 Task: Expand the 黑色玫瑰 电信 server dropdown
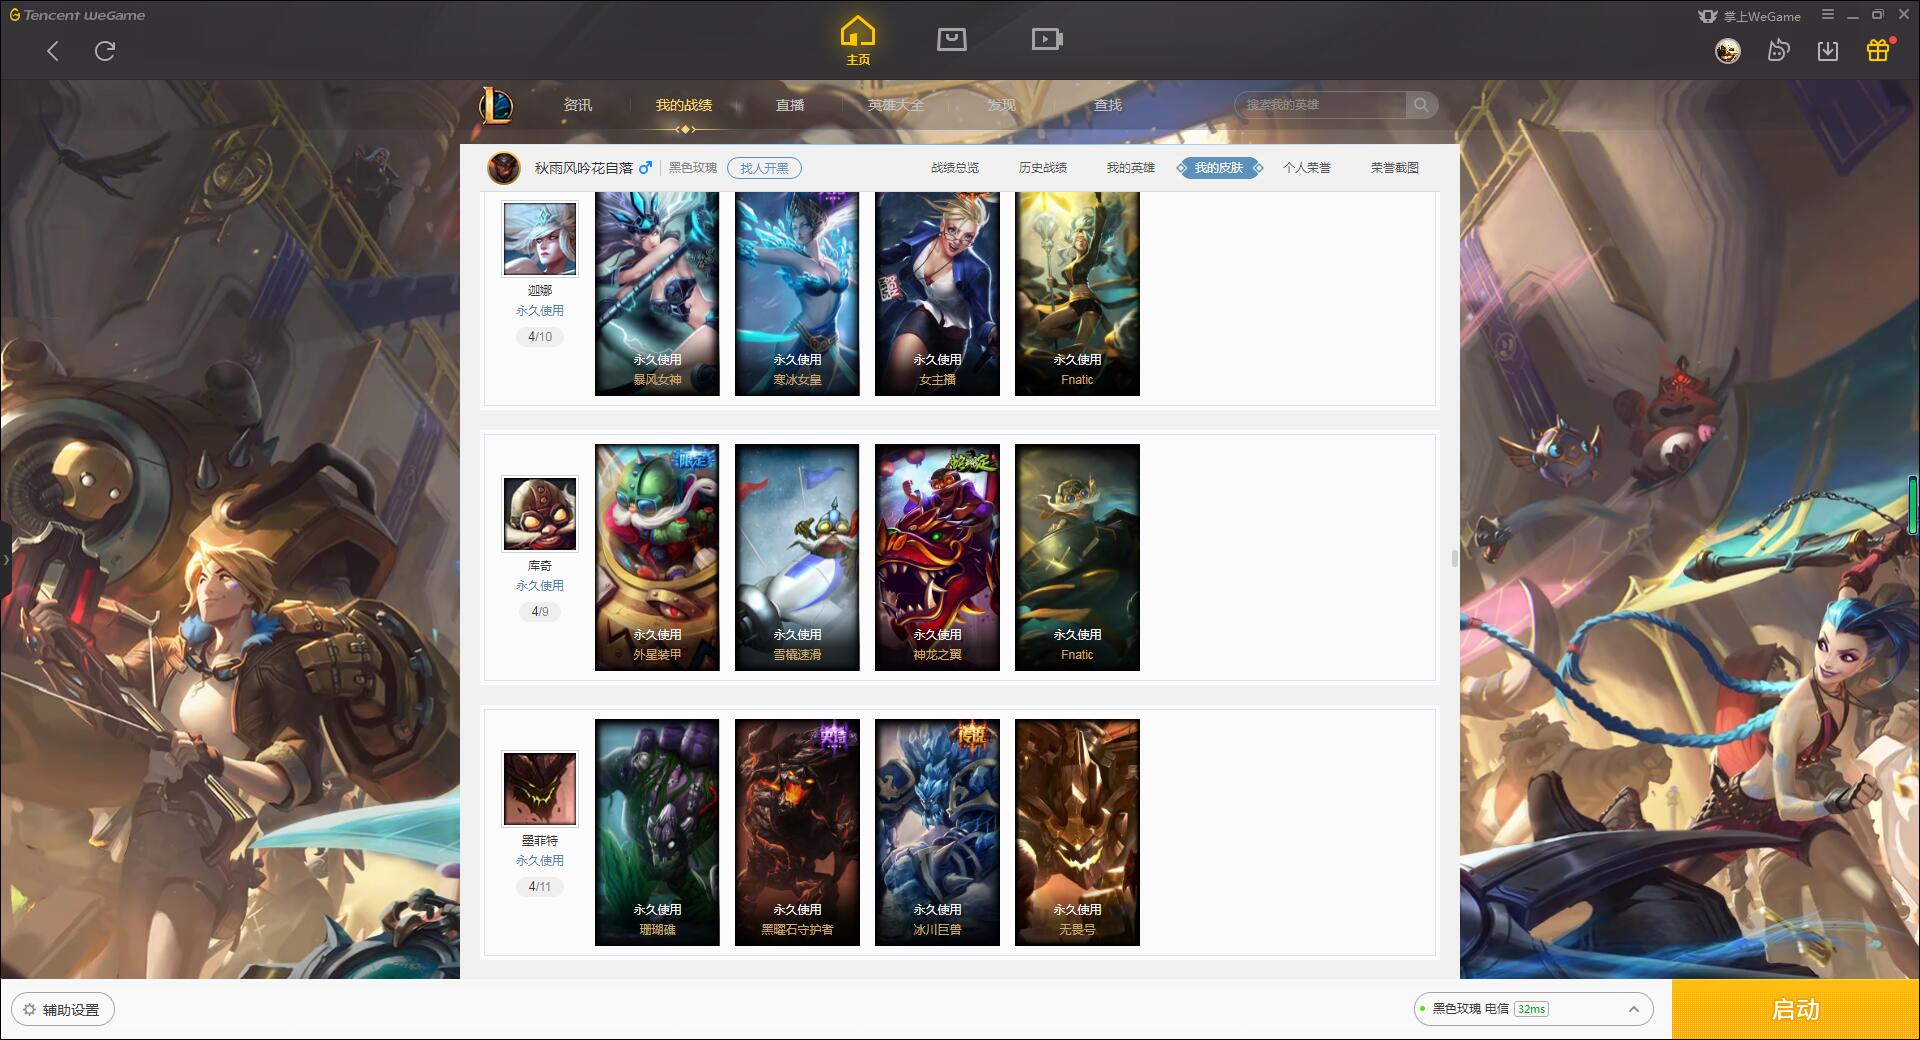[x=1533, y=1009]
